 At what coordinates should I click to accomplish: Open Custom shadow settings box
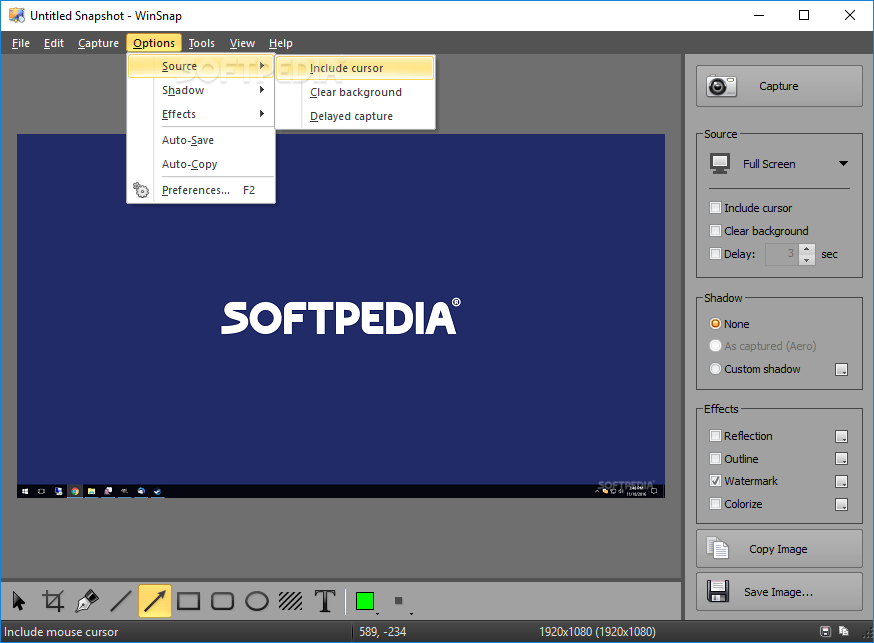click(x=842, y=369)
